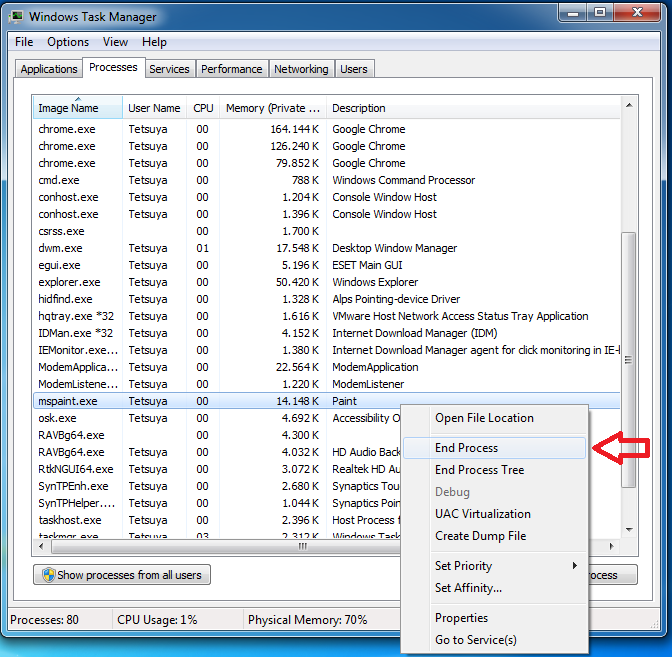Select the osk.exe process
672x657 pixels.
pos(217,418)
